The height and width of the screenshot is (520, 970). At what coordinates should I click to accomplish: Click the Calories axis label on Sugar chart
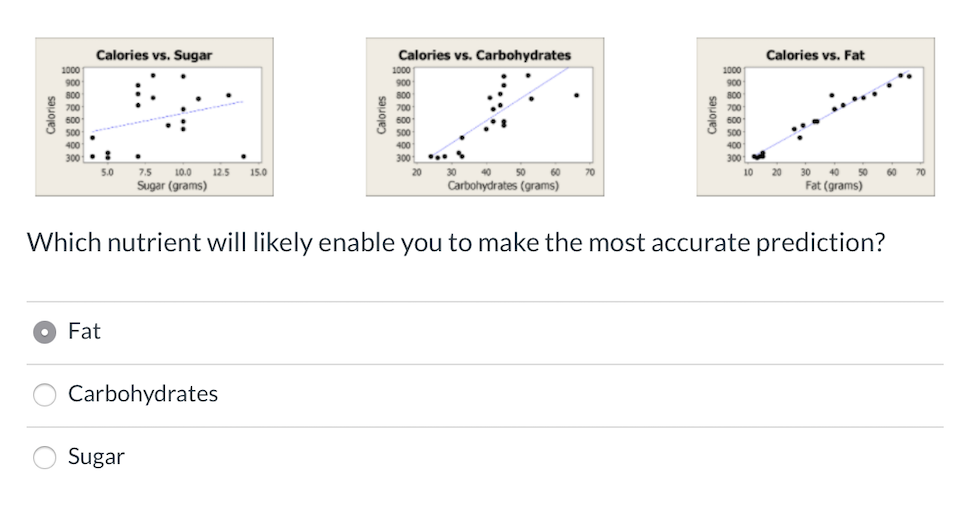51,114
